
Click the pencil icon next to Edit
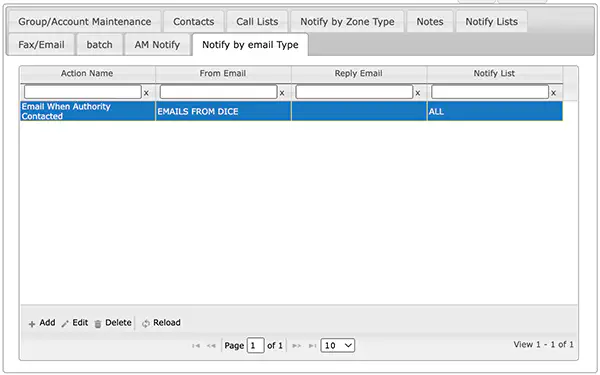[65, 324]
